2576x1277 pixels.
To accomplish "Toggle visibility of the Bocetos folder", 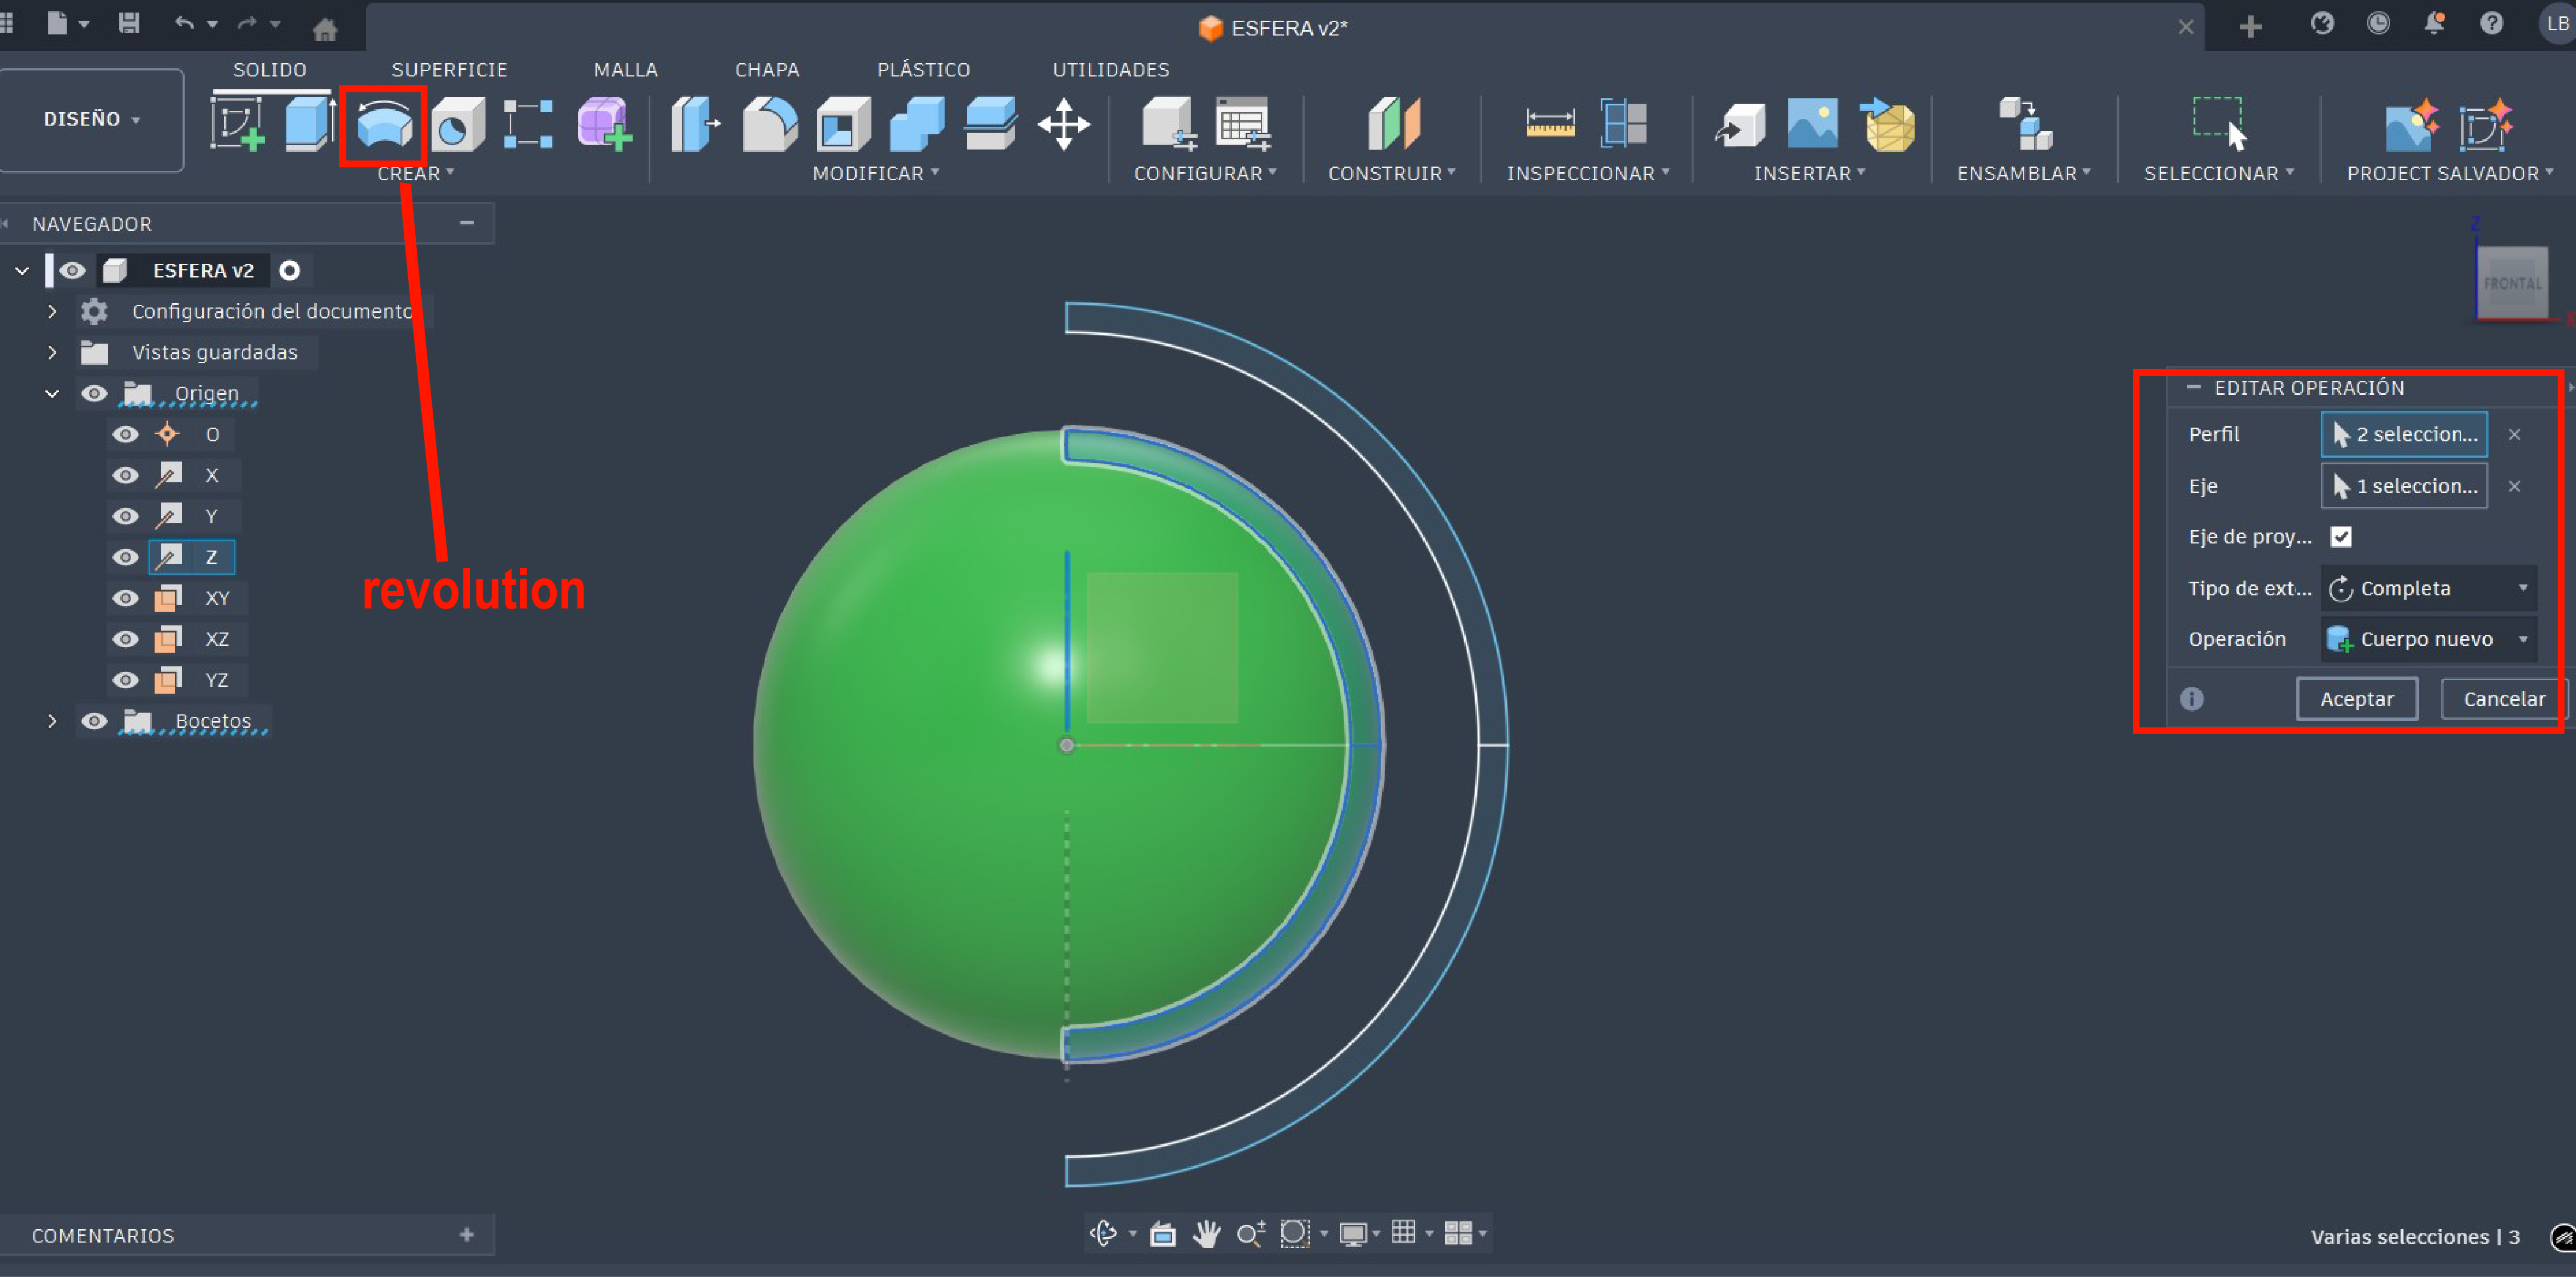I will tap(94, 721).
